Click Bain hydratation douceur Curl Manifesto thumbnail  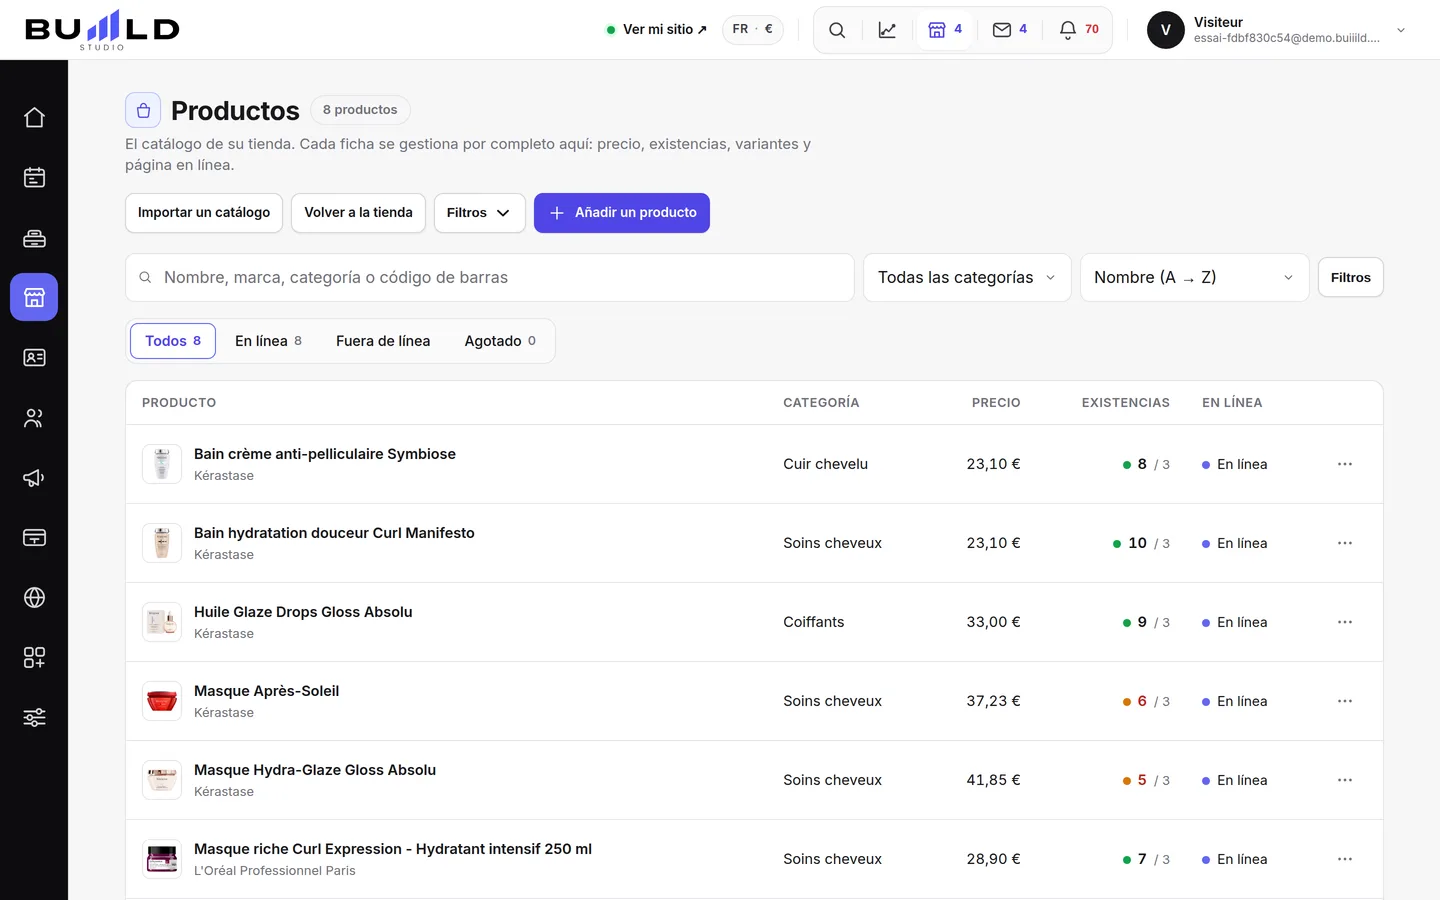(162, 543)
